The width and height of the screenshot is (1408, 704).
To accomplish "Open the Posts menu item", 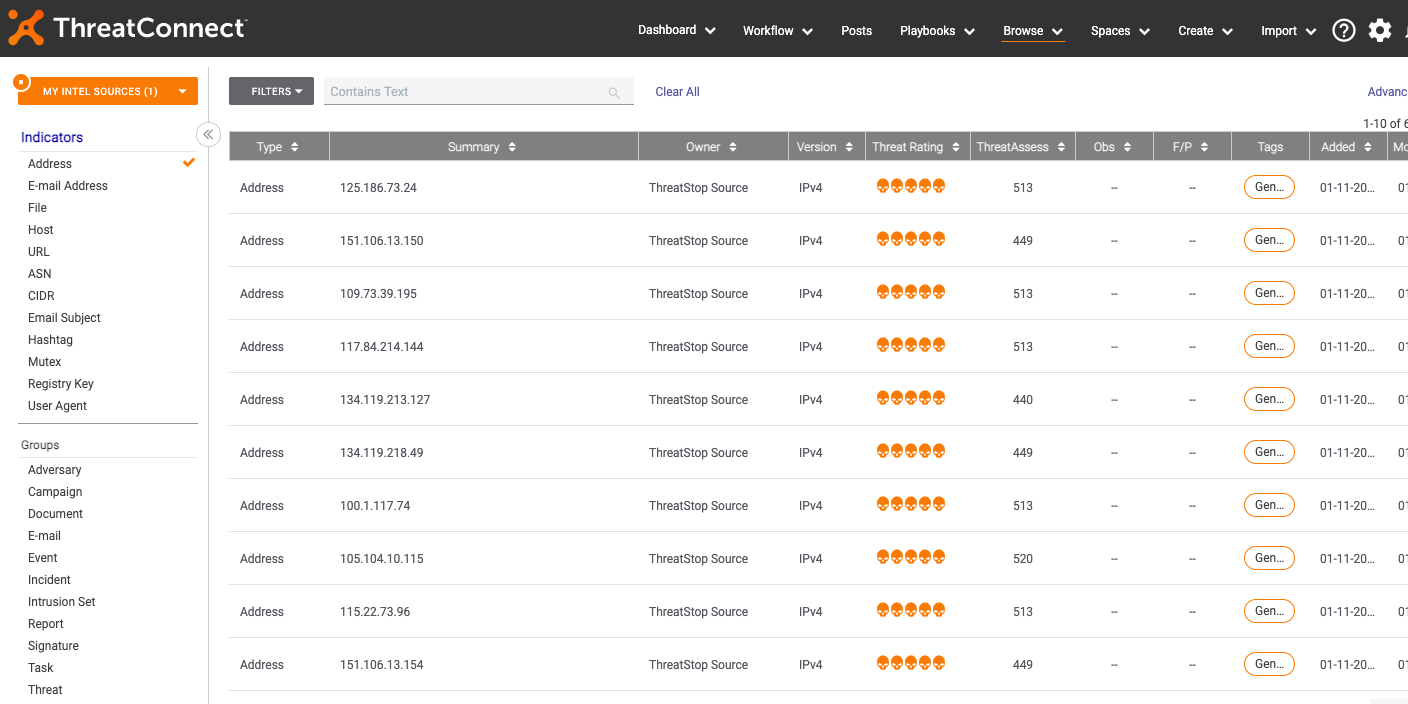I will (856, 31).
